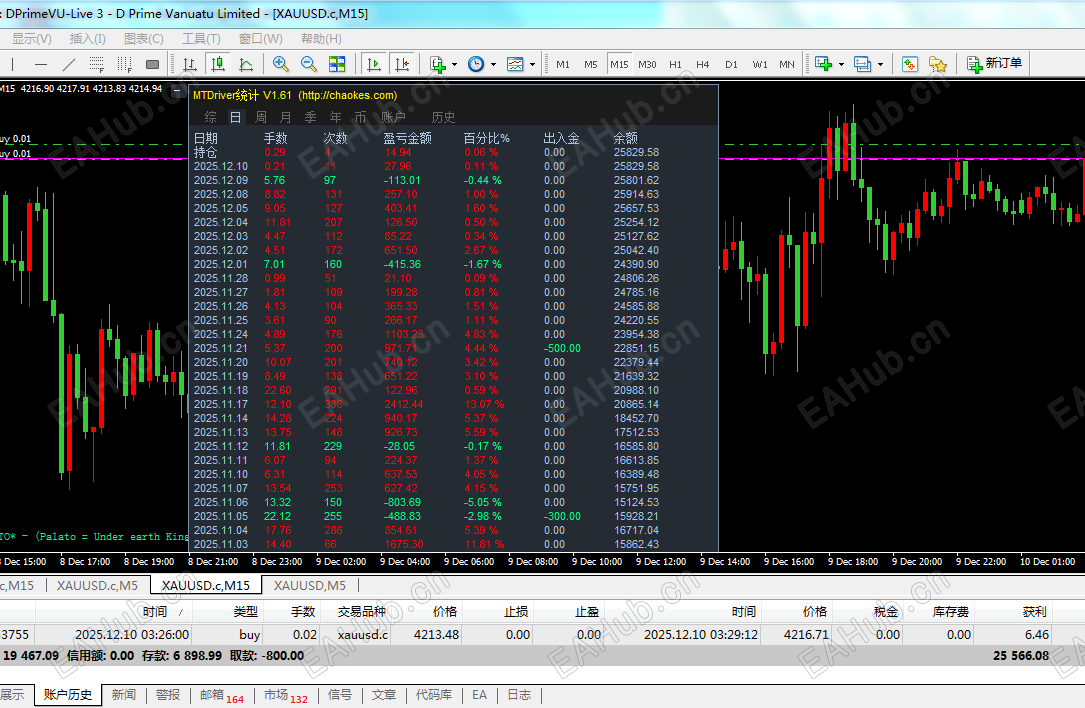Select 日 daily tab in MTDriver panel
This screenshot has width=1085, height=708.
(x=236, y=117)
